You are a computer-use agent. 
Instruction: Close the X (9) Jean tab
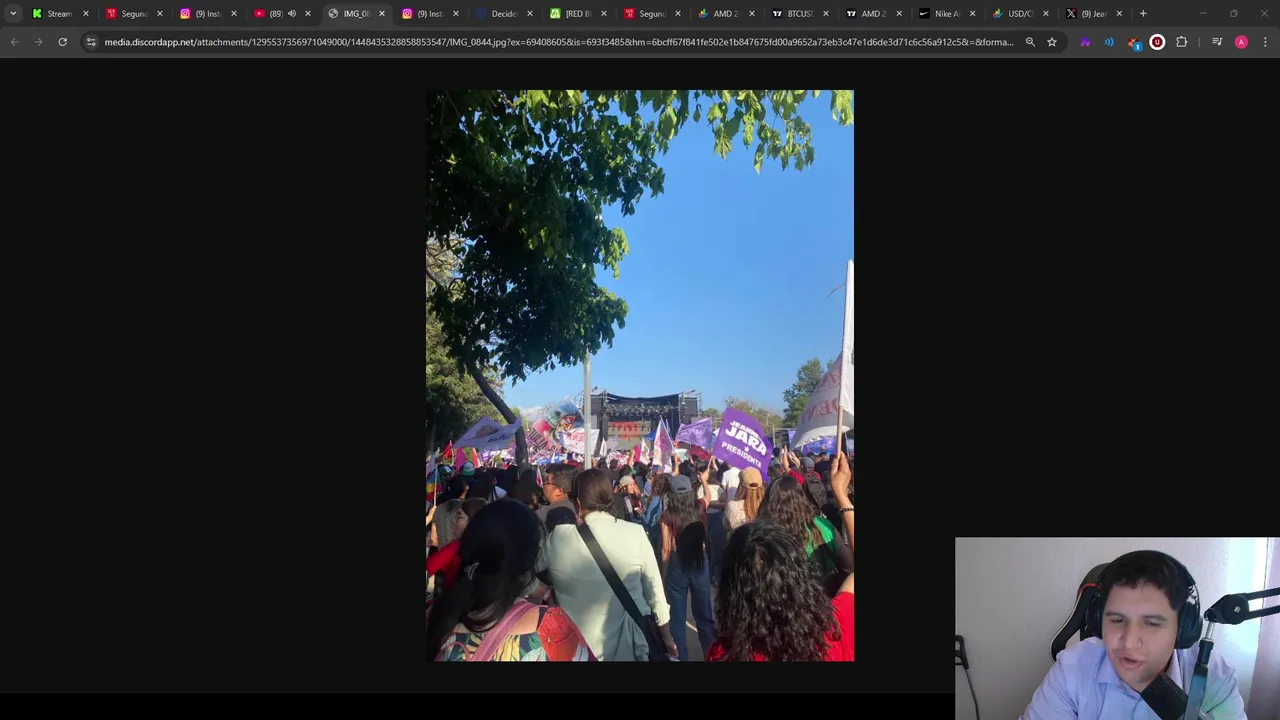coord(1119,13)
